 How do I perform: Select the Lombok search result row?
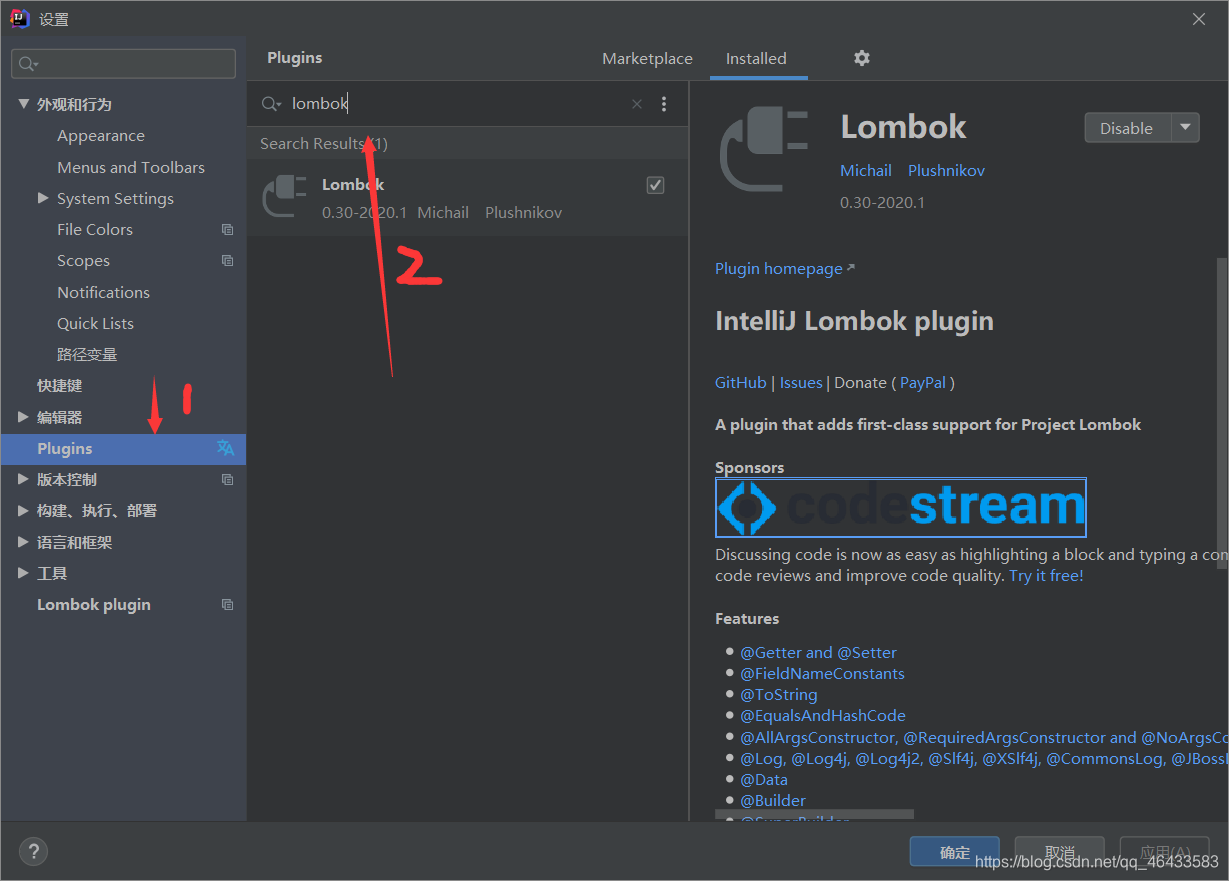pyautogui.click(x=468, y=198)
